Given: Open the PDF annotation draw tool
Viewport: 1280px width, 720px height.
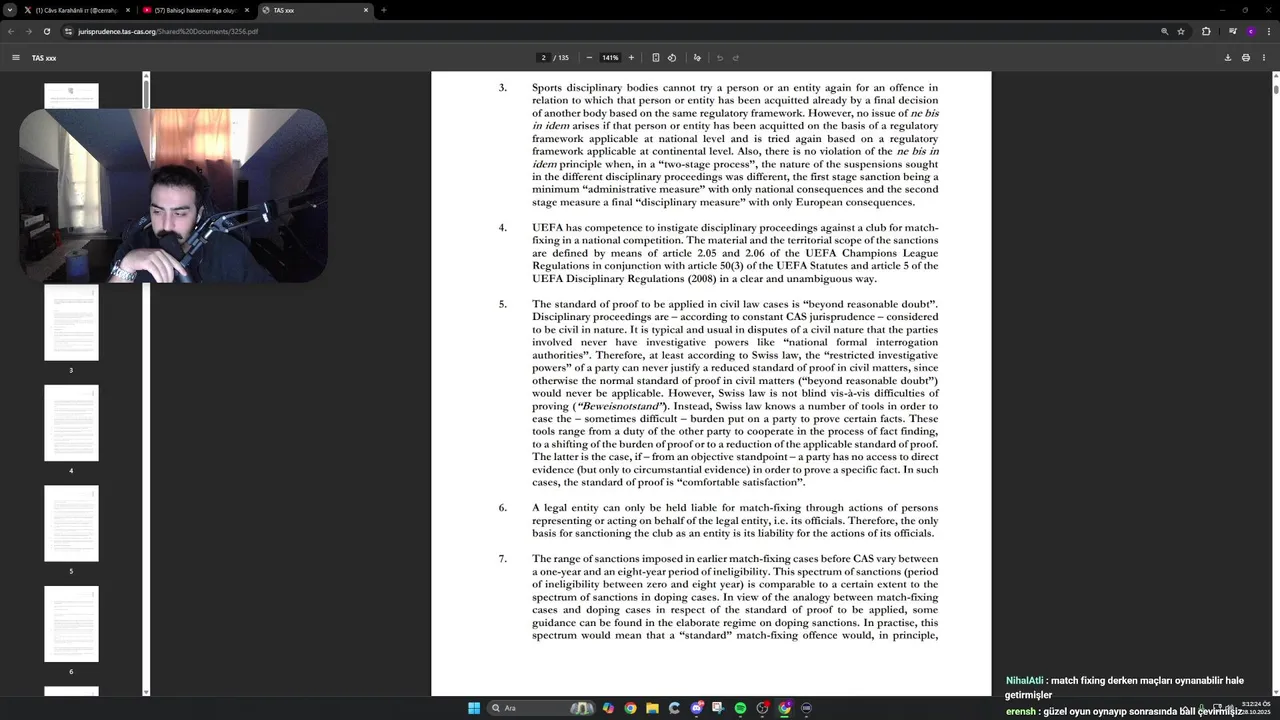Looking at the screenshot, I should point(697,58).
